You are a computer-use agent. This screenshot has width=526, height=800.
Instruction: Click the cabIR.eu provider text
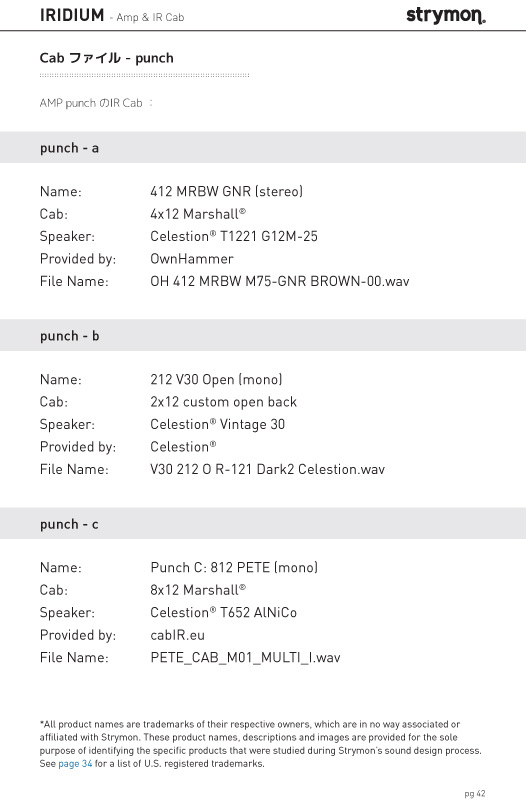(x=178, y=635)
